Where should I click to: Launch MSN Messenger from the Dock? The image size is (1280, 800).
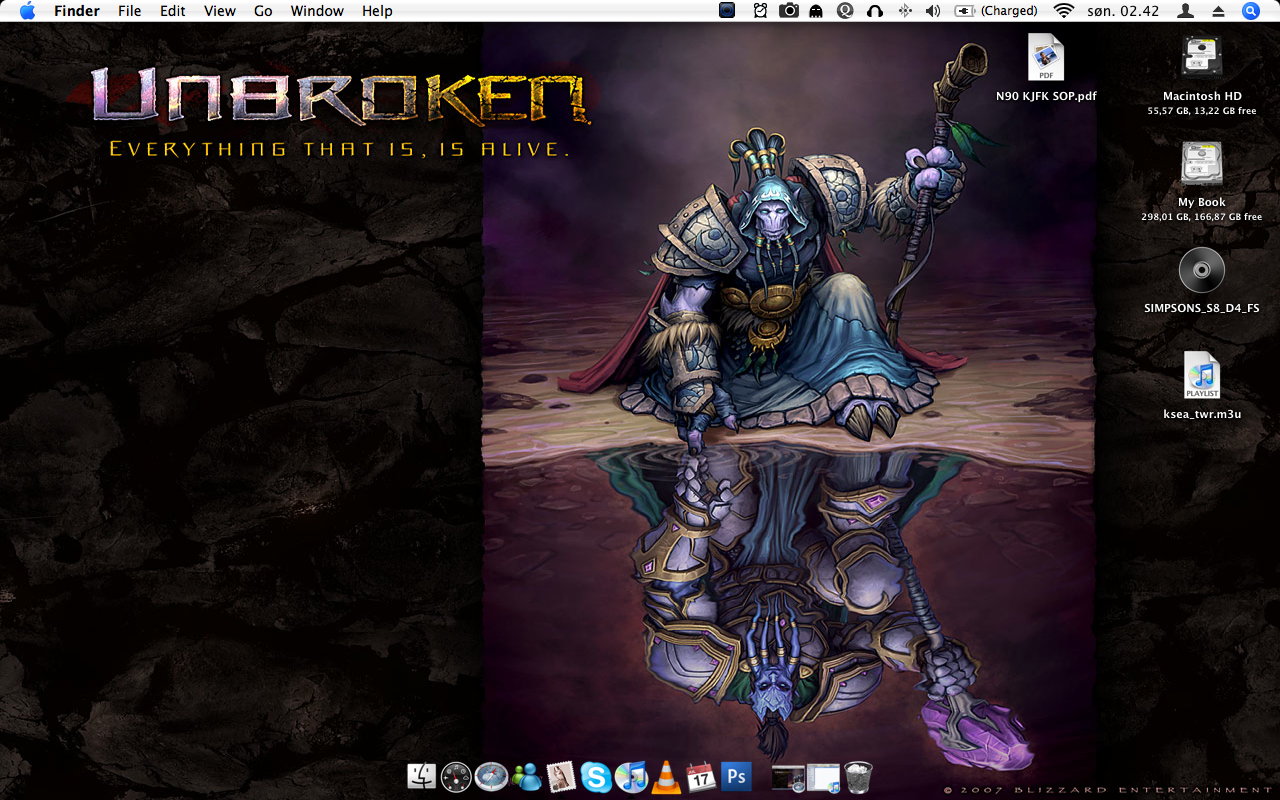tap(526, 776)
